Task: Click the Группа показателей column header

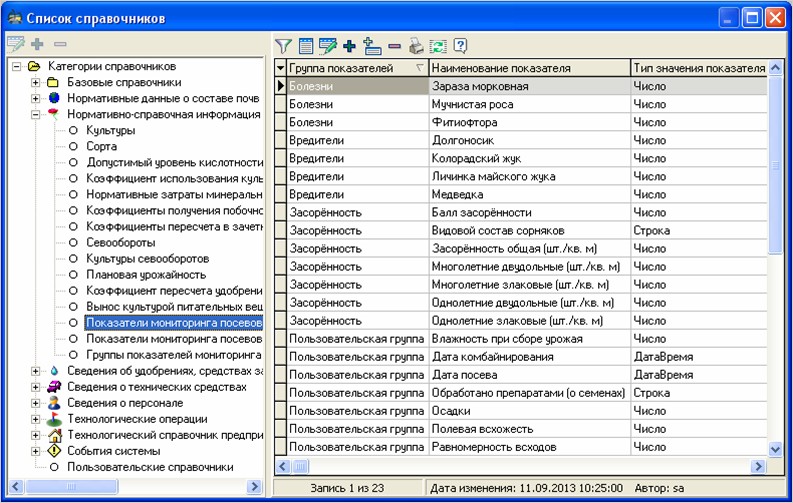Action: click(348, 68)
